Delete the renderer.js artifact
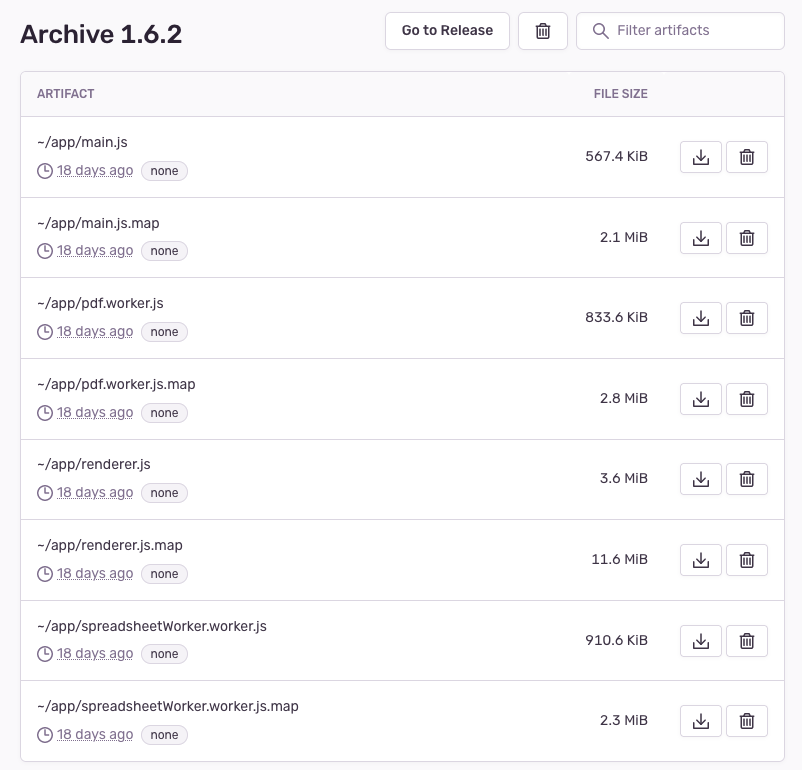The width and height of the screenshot is (802, 770). (746, 479)
